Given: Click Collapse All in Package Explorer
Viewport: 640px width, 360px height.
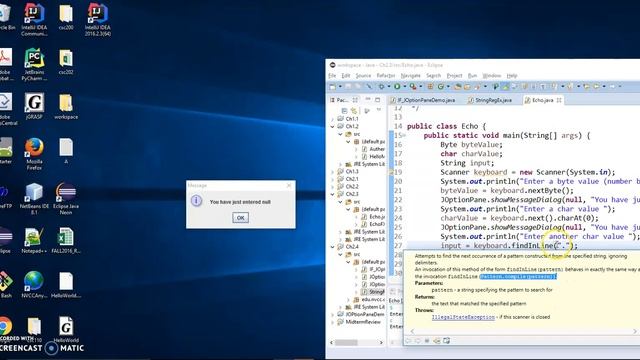Looking at the screenshot, I should click(344, 111).
